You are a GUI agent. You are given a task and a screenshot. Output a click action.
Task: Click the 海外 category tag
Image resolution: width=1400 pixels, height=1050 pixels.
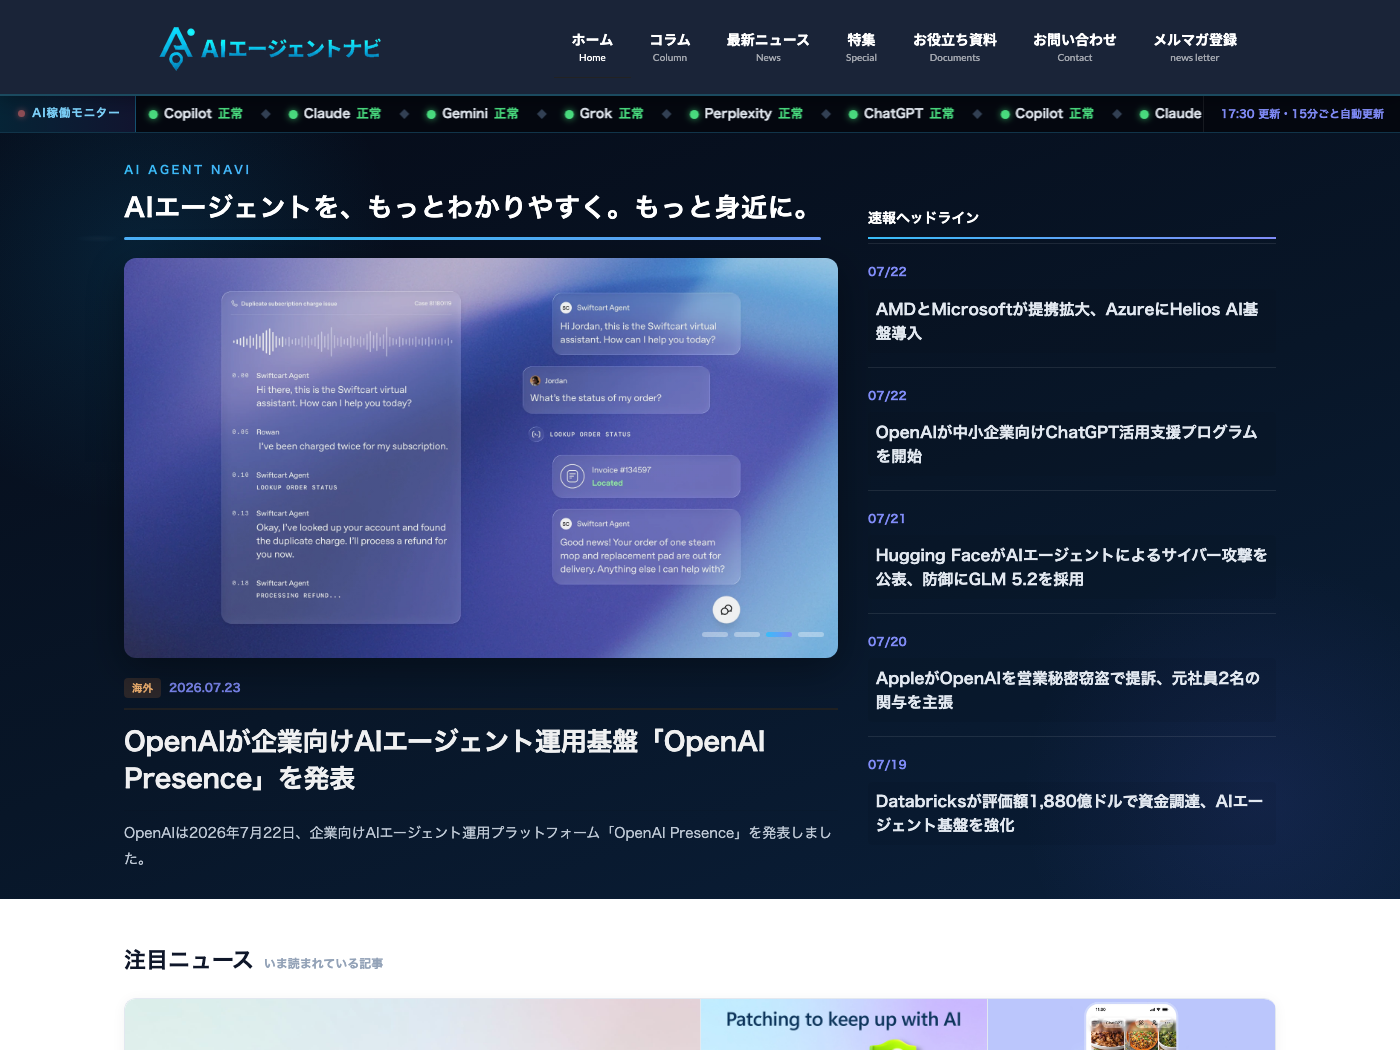[x=142, y=688]
